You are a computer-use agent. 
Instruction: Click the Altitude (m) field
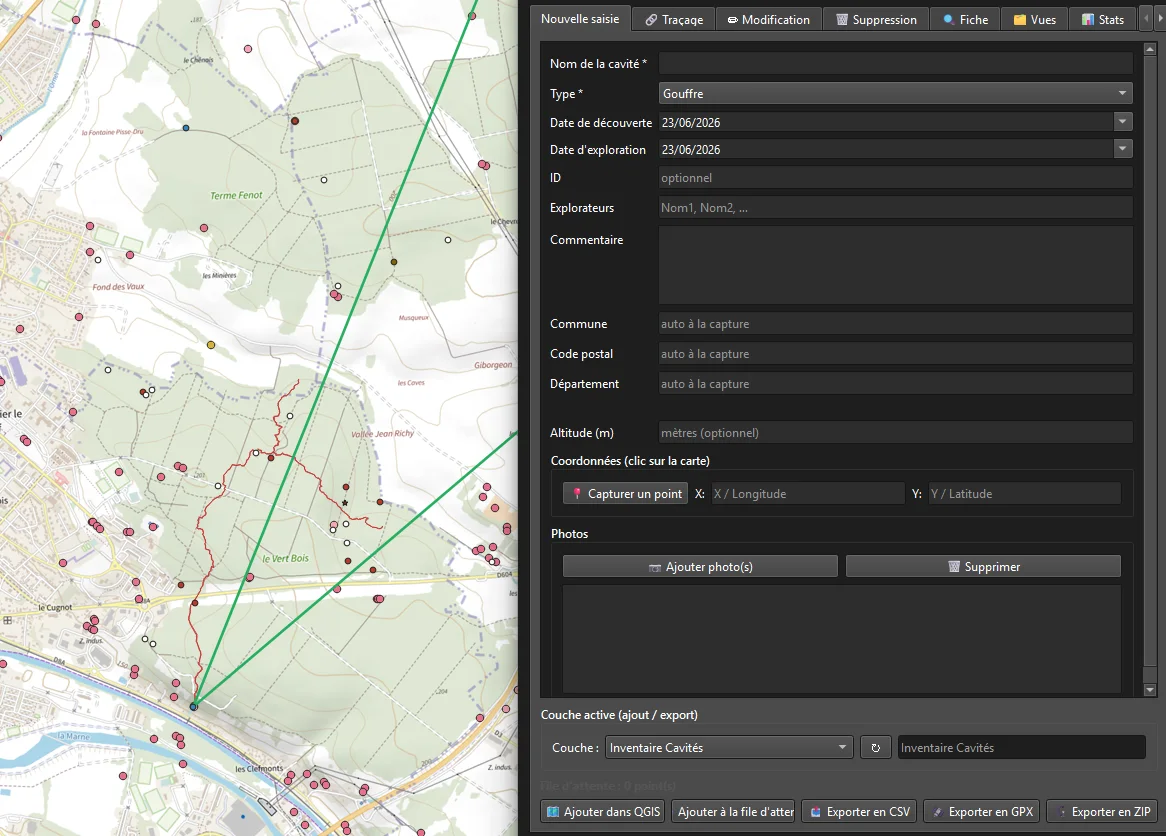pos(895,432)
